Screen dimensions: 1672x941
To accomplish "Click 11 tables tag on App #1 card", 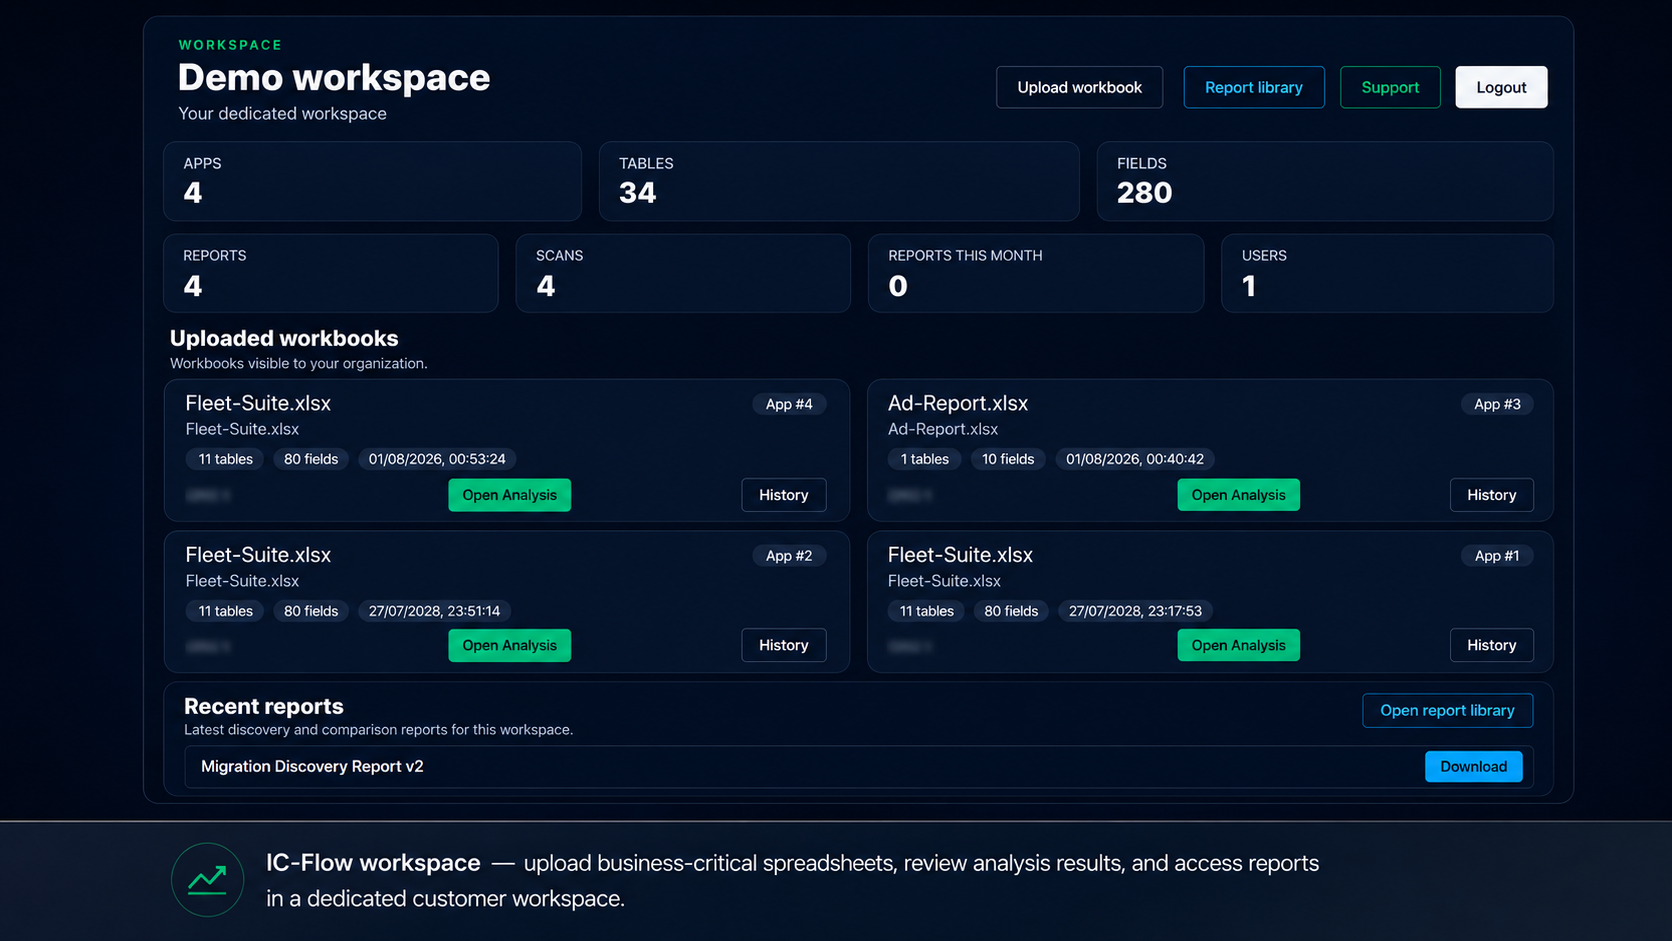I will pyautogui.click(x=926, y=611).
